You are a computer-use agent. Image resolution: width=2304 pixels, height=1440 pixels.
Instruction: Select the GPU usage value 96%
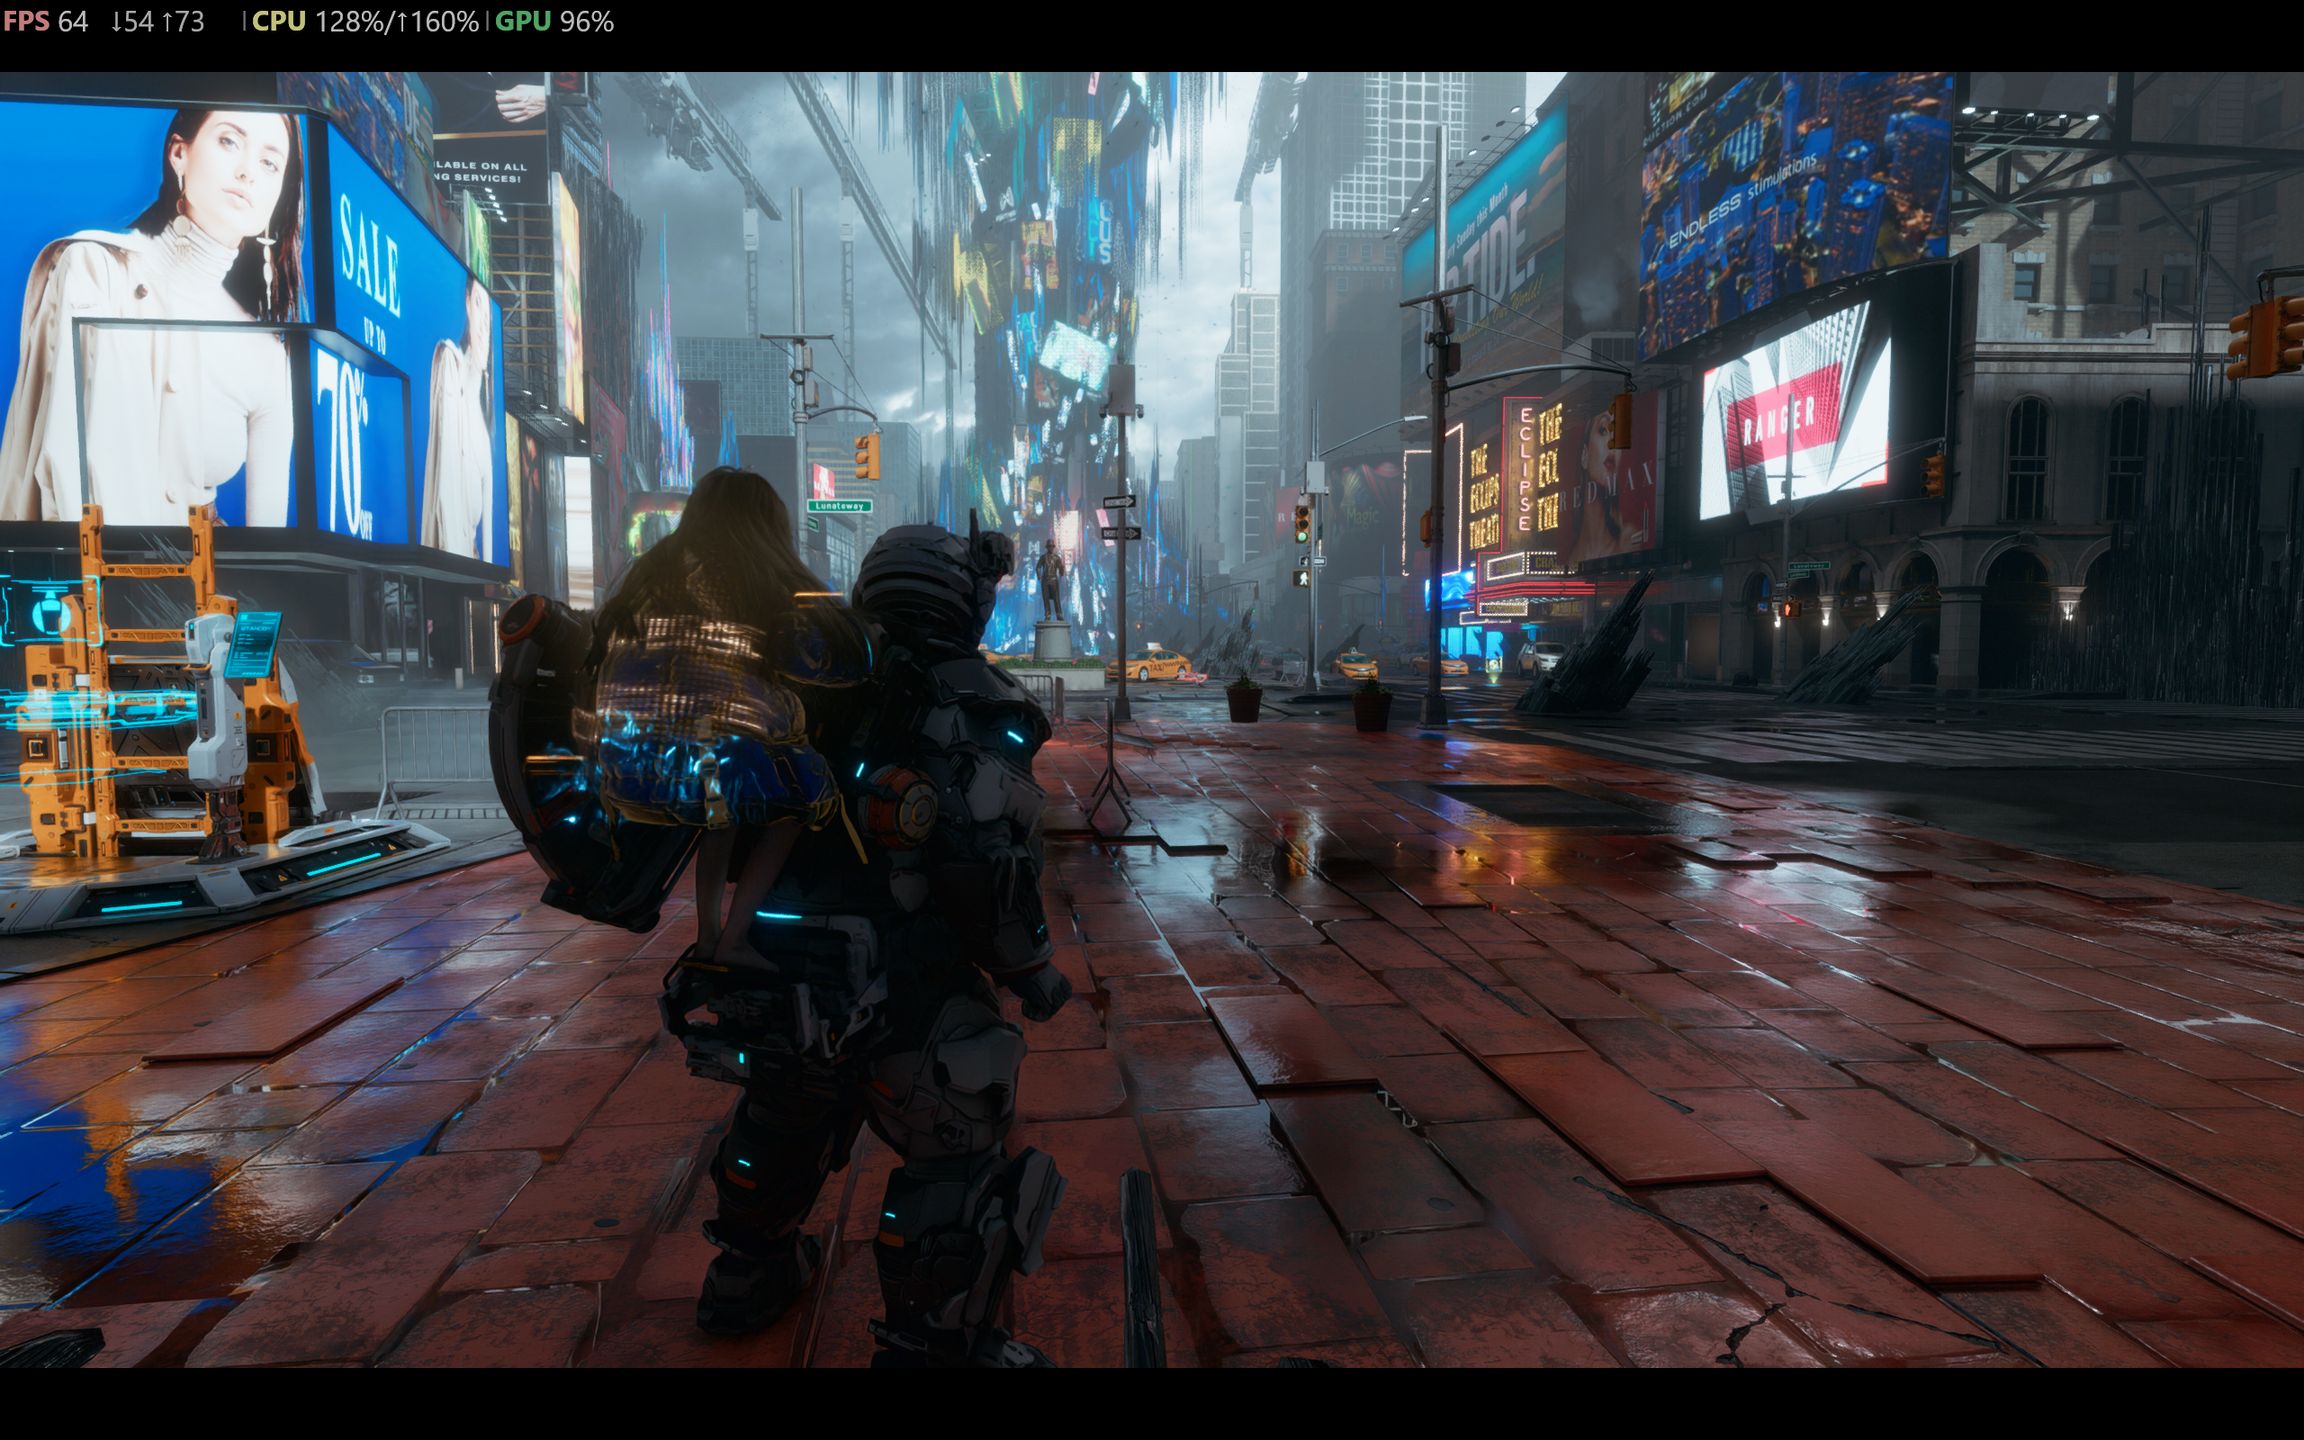coord(587,22)
